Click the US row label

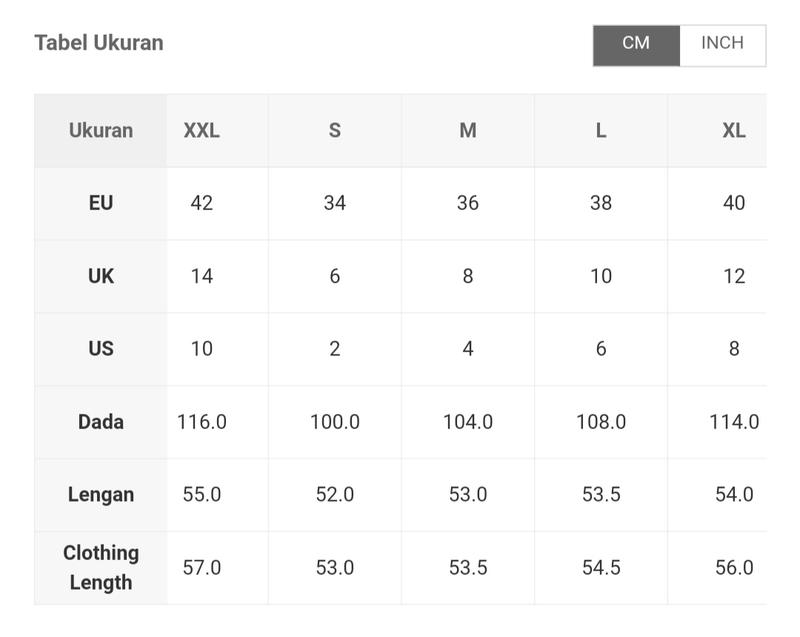click(x=101, y=349)
